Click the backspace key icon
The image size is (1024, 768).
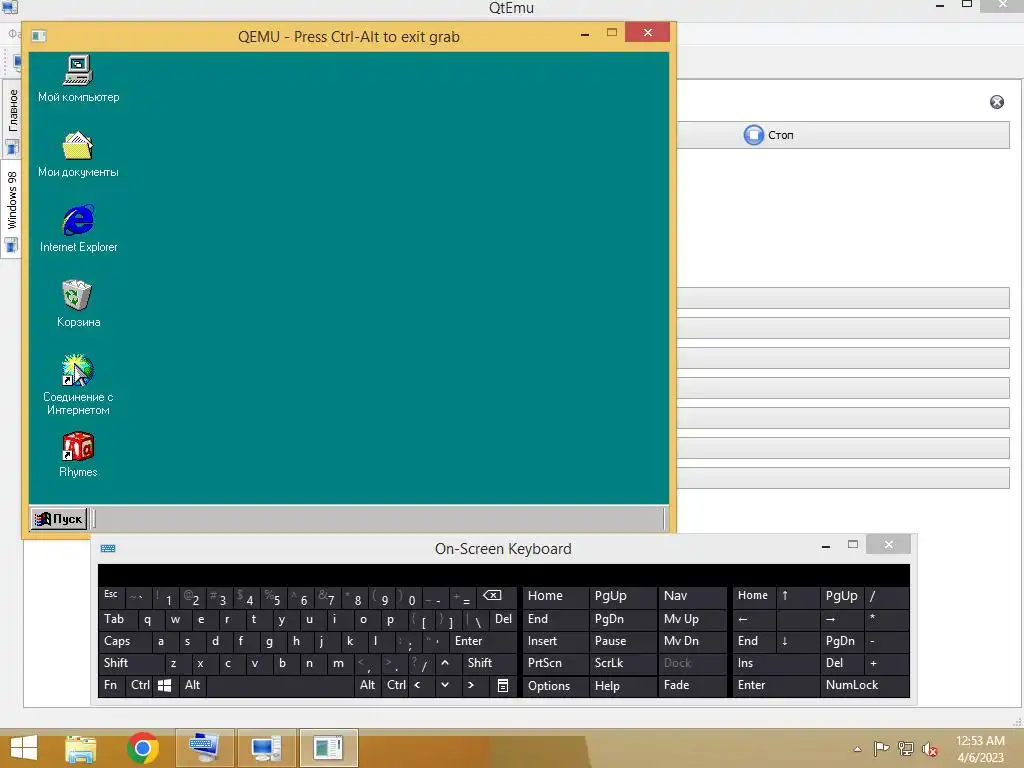pos(496,596)
